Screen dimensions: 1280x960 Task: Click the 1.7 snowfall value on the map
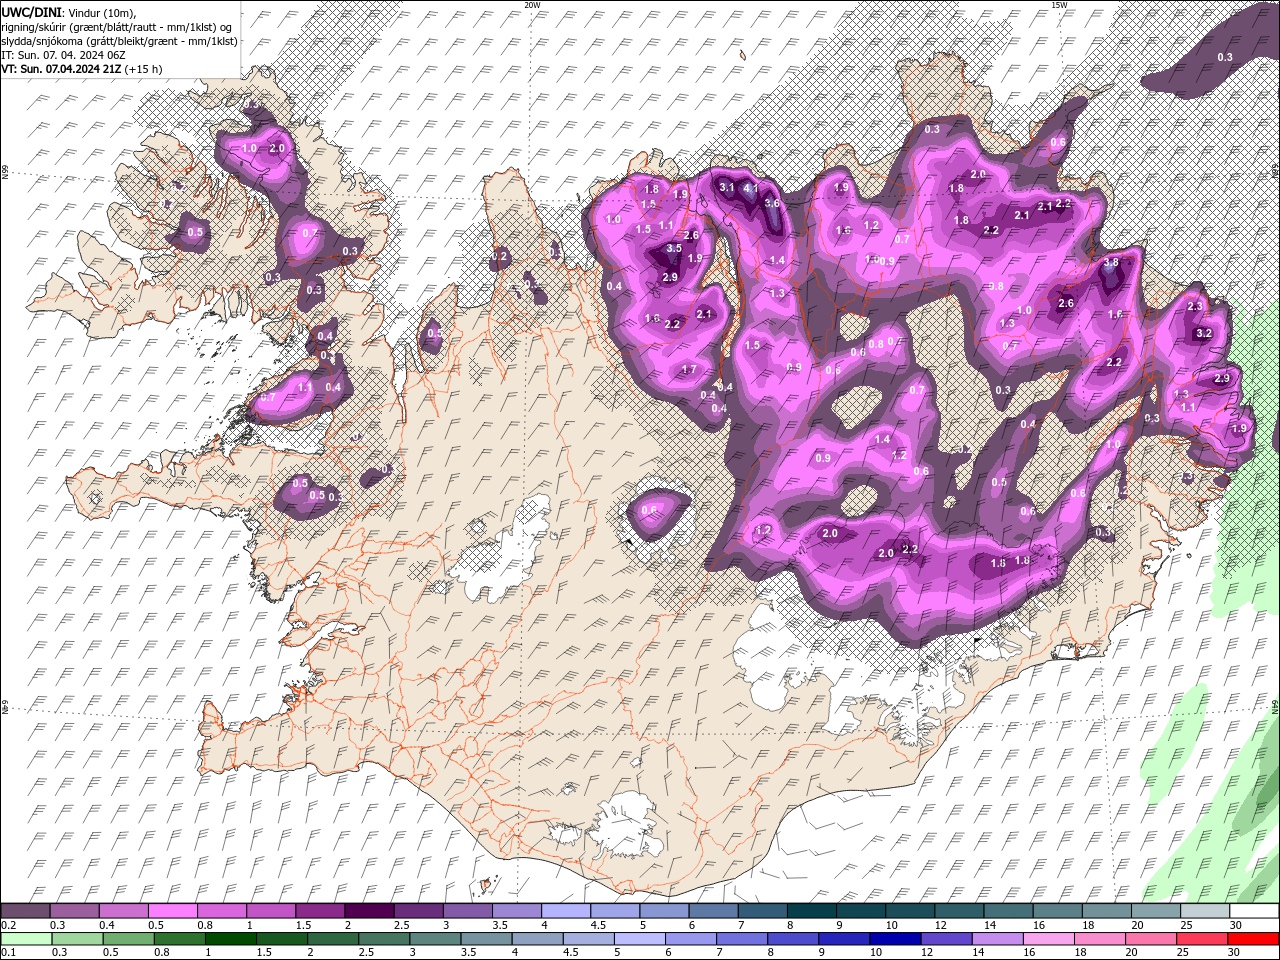[688, 369]
